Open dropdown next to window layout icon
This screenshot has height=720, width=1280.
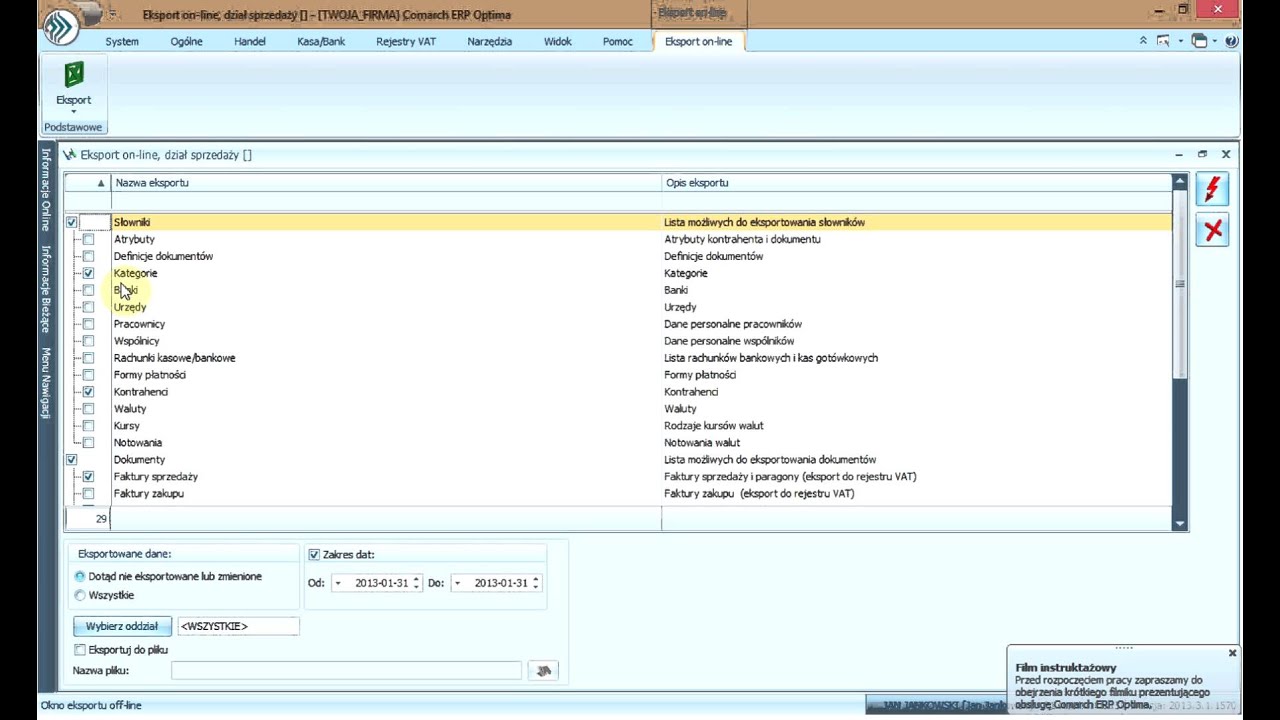click(1216, 41)
